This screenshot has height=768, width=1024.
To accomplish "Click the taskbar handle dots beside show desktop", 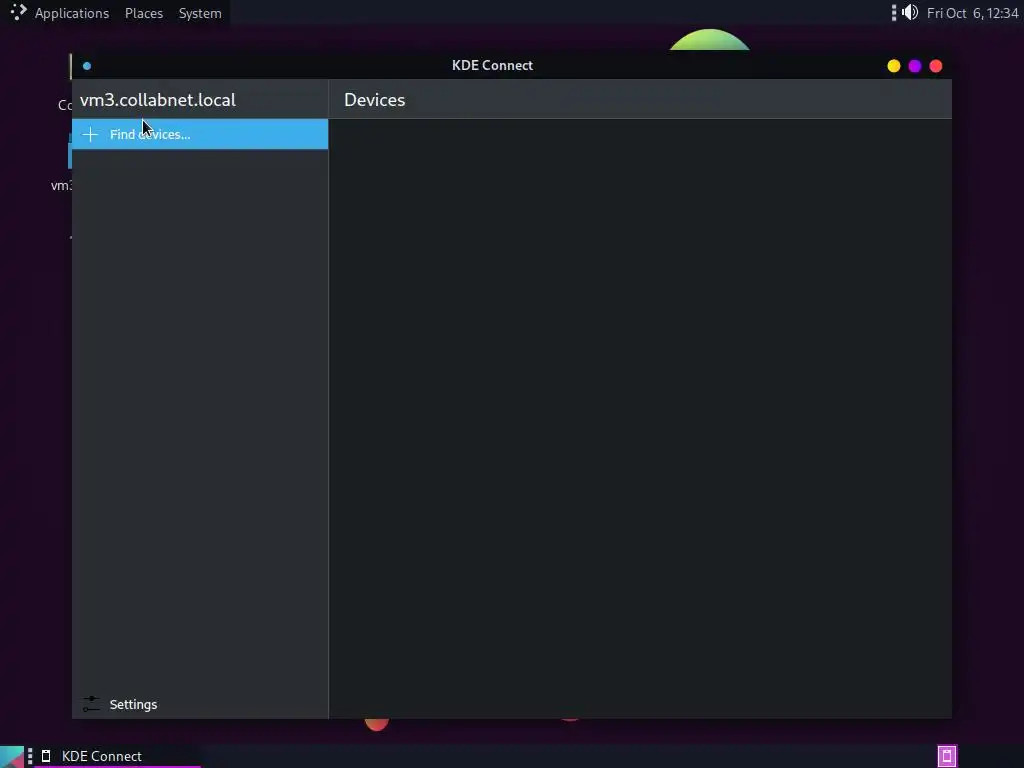I will point(30,756).
